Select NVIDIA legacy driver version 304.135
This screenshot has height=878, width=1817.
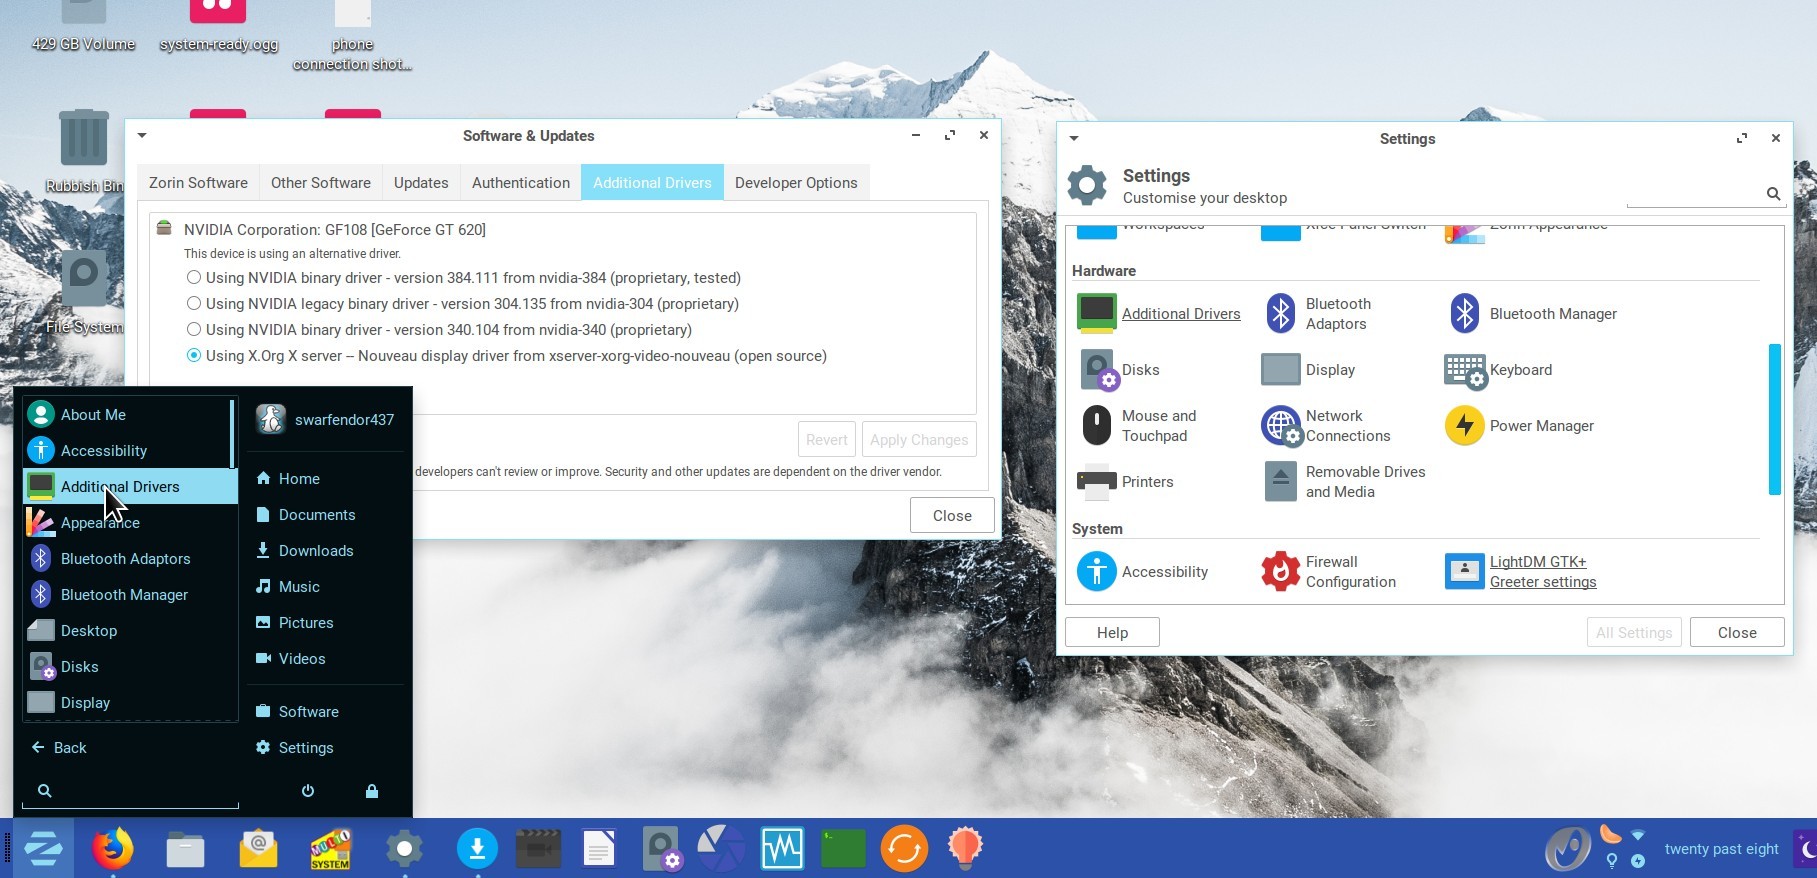[194, 304]
